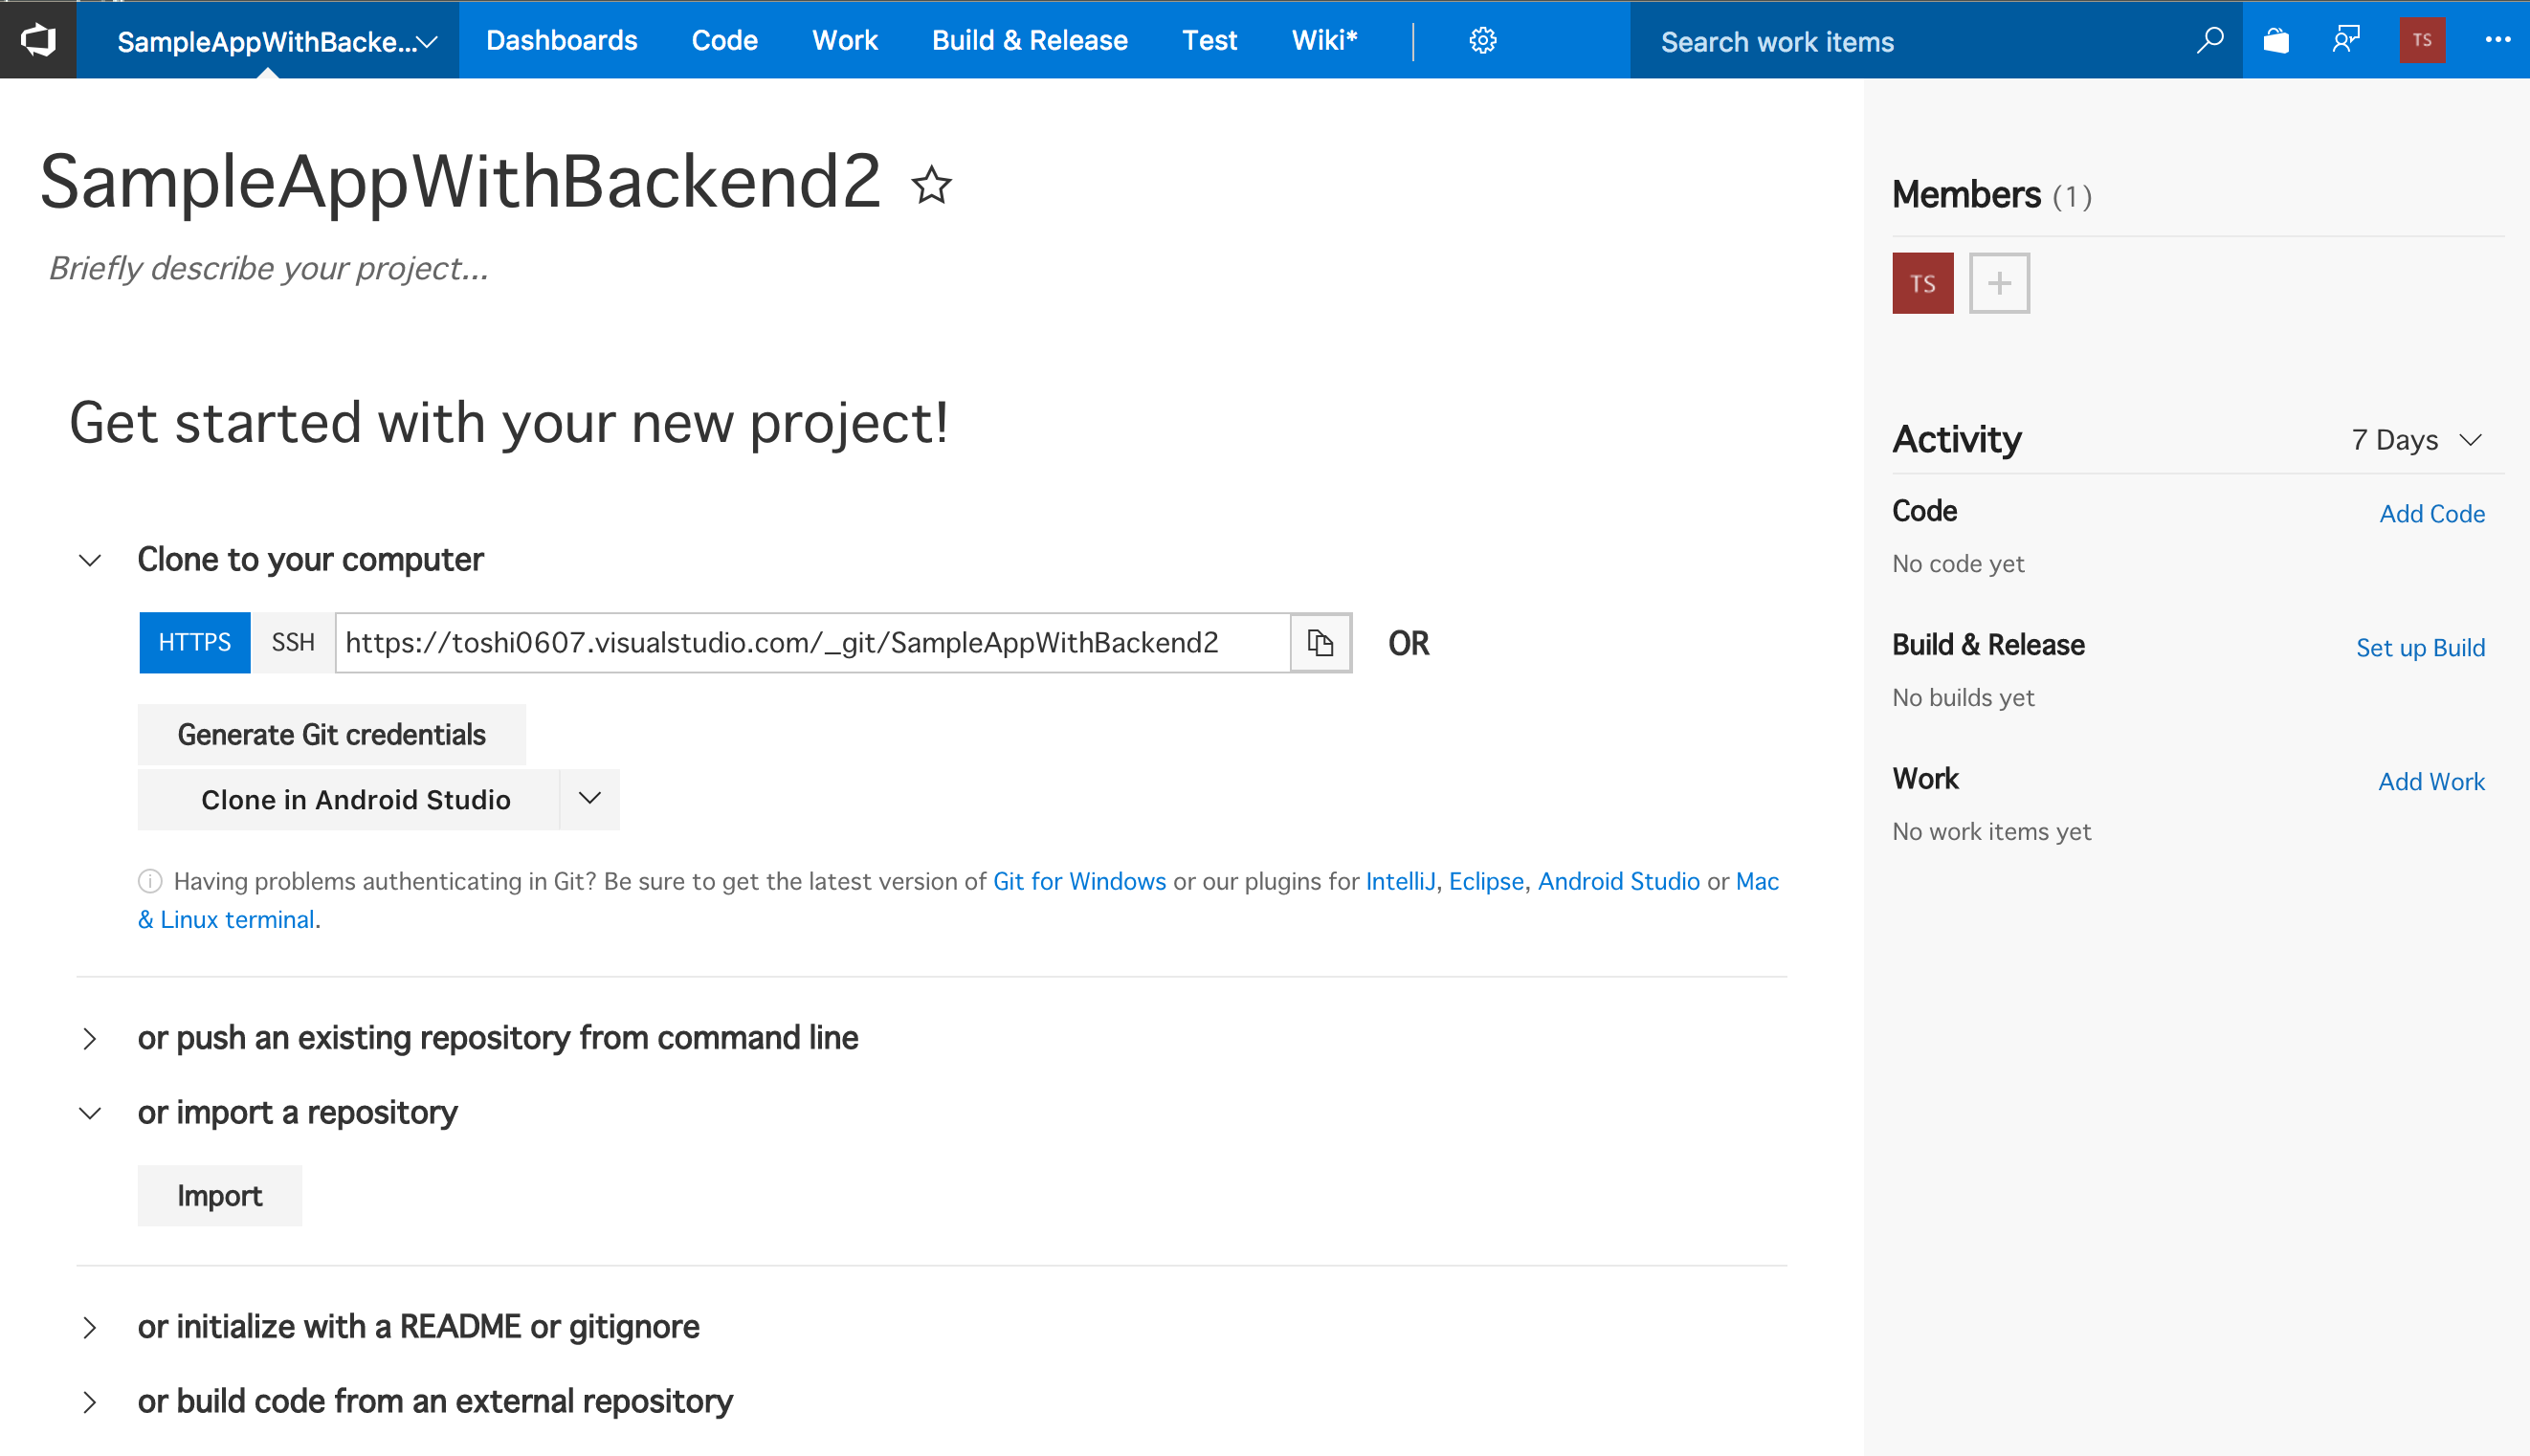2530x1456 pixels.
Task: Click the No builds yet text
Action: [1963, 698]
